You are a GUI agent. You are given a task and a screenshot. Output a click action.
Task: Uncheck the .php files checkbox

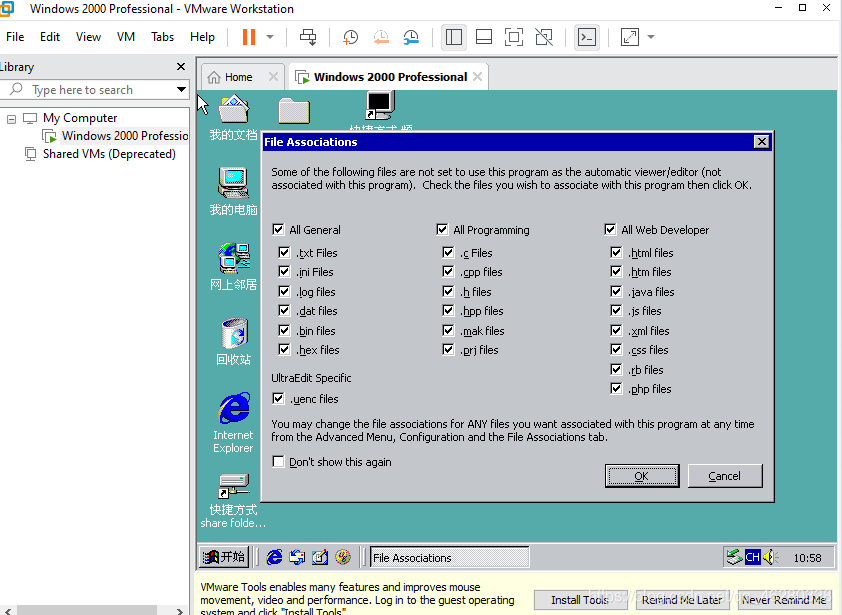tap(616, 388)
